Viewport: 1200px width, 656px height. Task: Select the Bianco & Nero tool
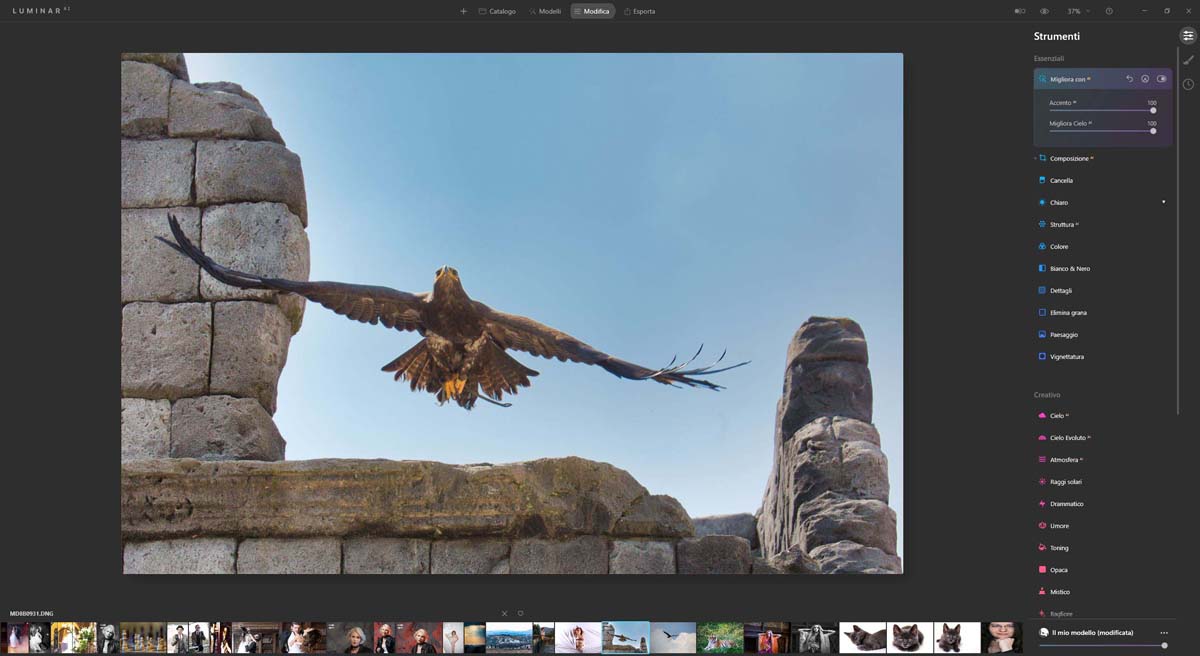click(1069, 269)
